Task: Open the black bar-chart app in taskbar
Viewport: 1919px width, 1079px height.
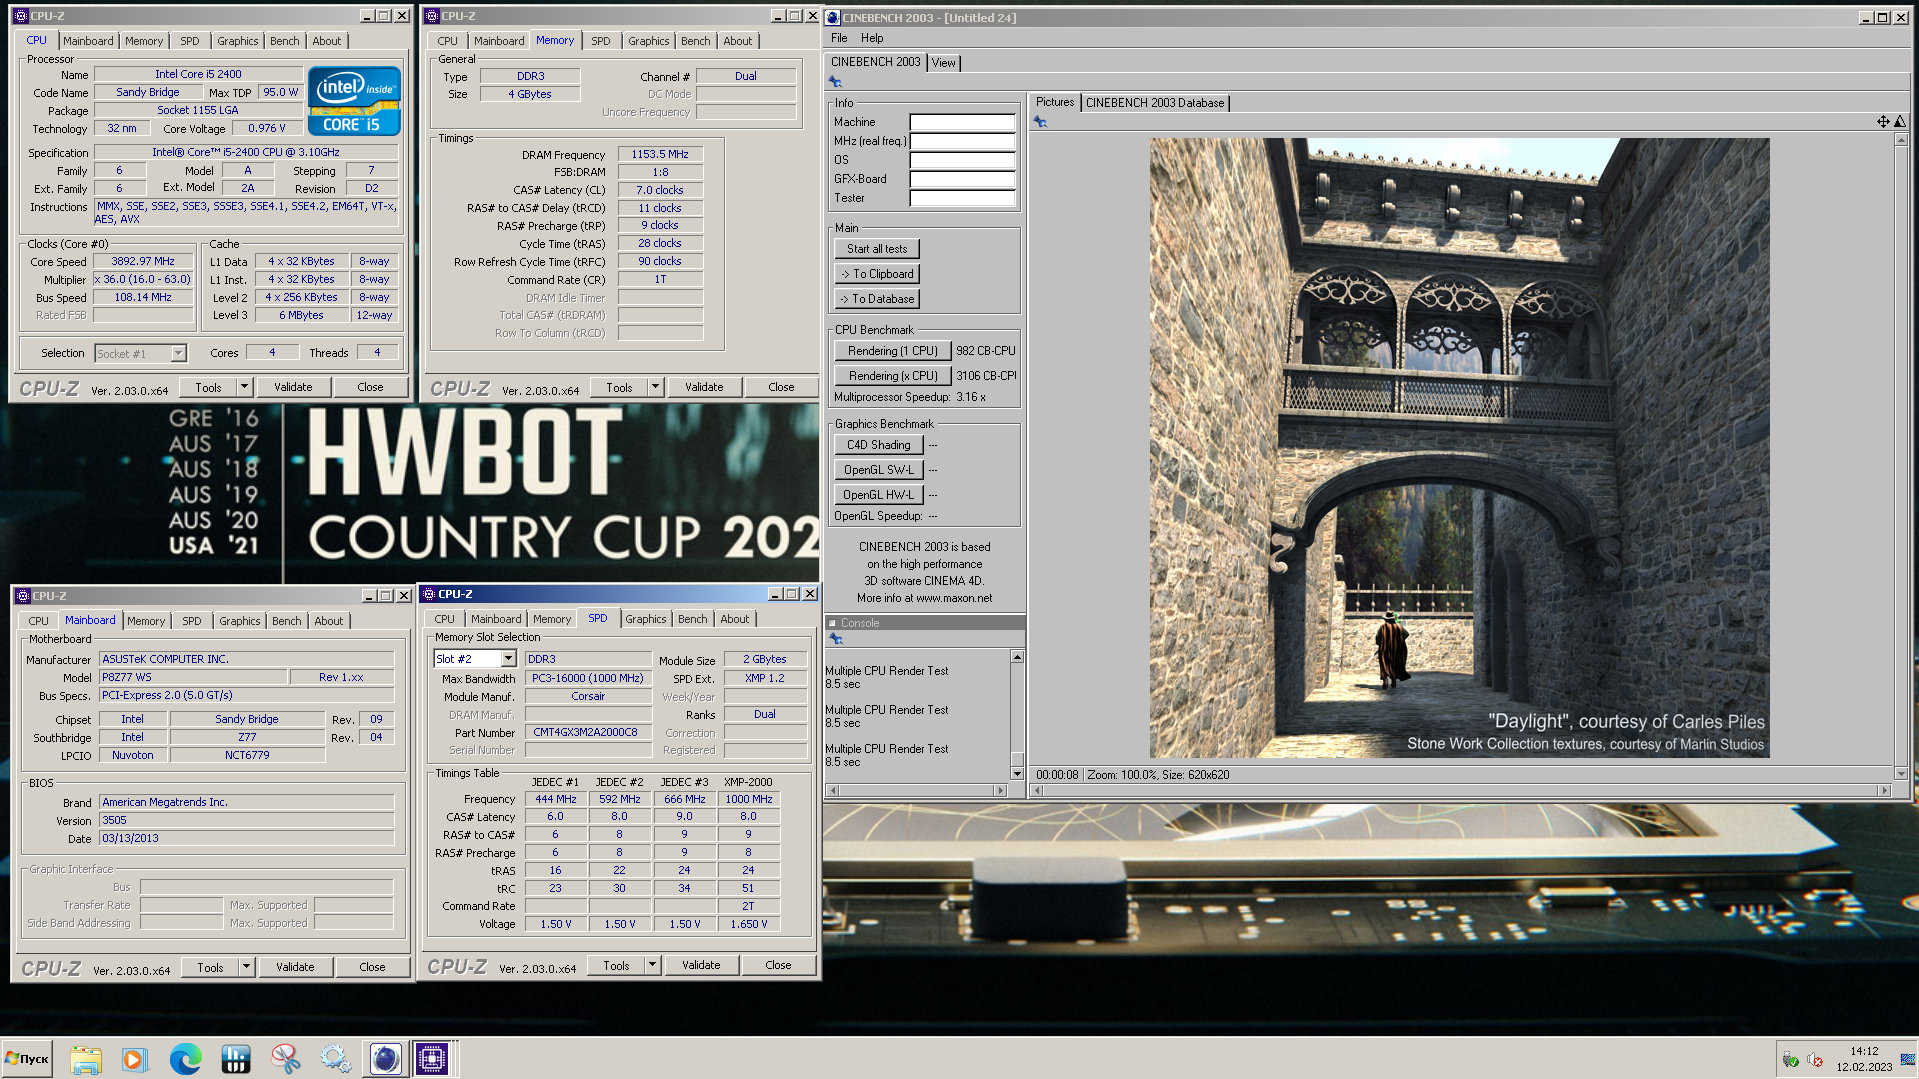Action: [235, 1058]
